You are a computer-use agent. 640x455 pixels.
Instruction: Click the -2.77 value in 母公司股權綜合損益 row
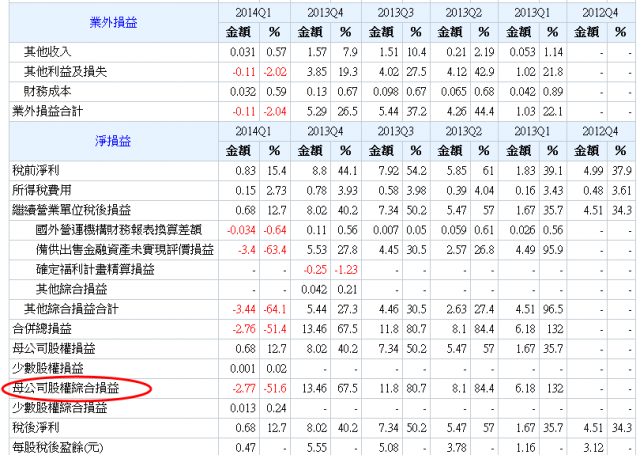click(244, 388)
